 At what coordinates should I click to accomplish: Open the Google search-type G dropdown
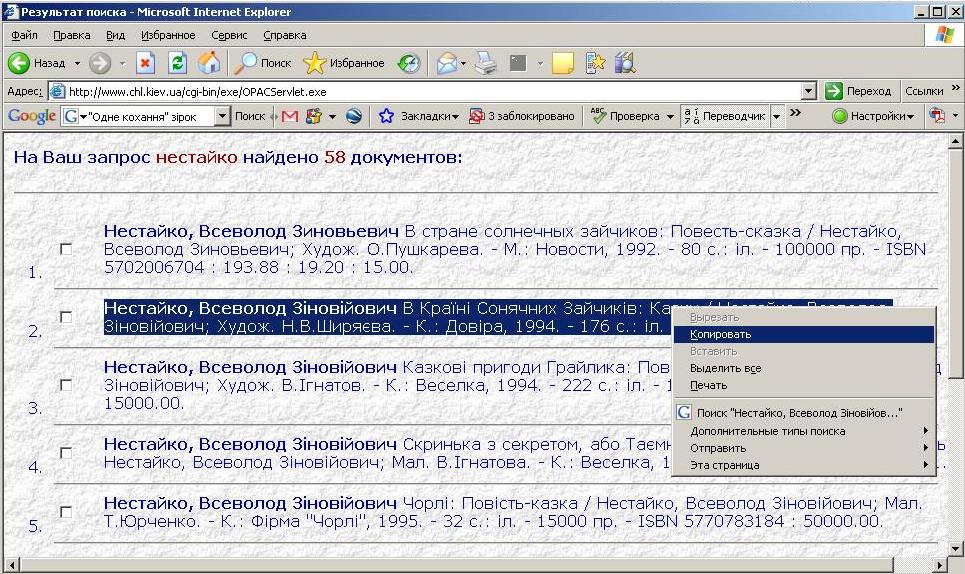tap(76, 116)
